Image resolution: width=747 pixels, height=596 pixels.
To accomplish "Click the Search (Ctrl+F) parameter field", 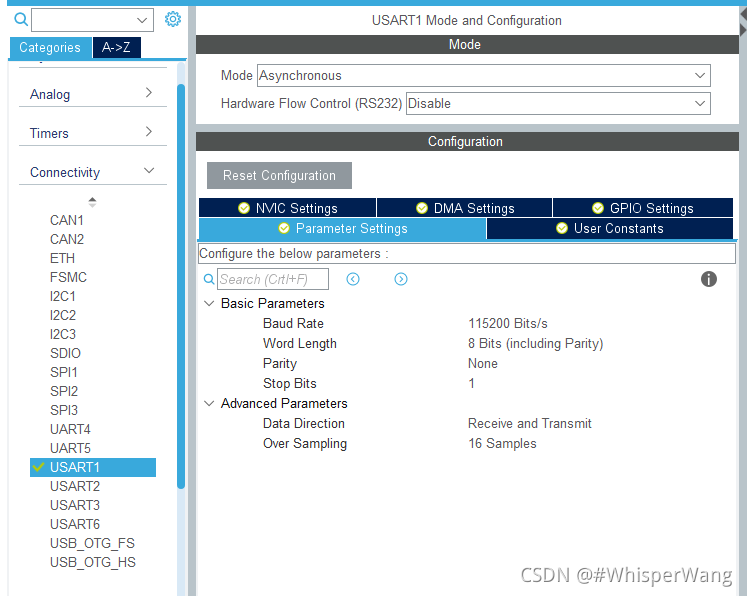I will [x=273, y=279].
